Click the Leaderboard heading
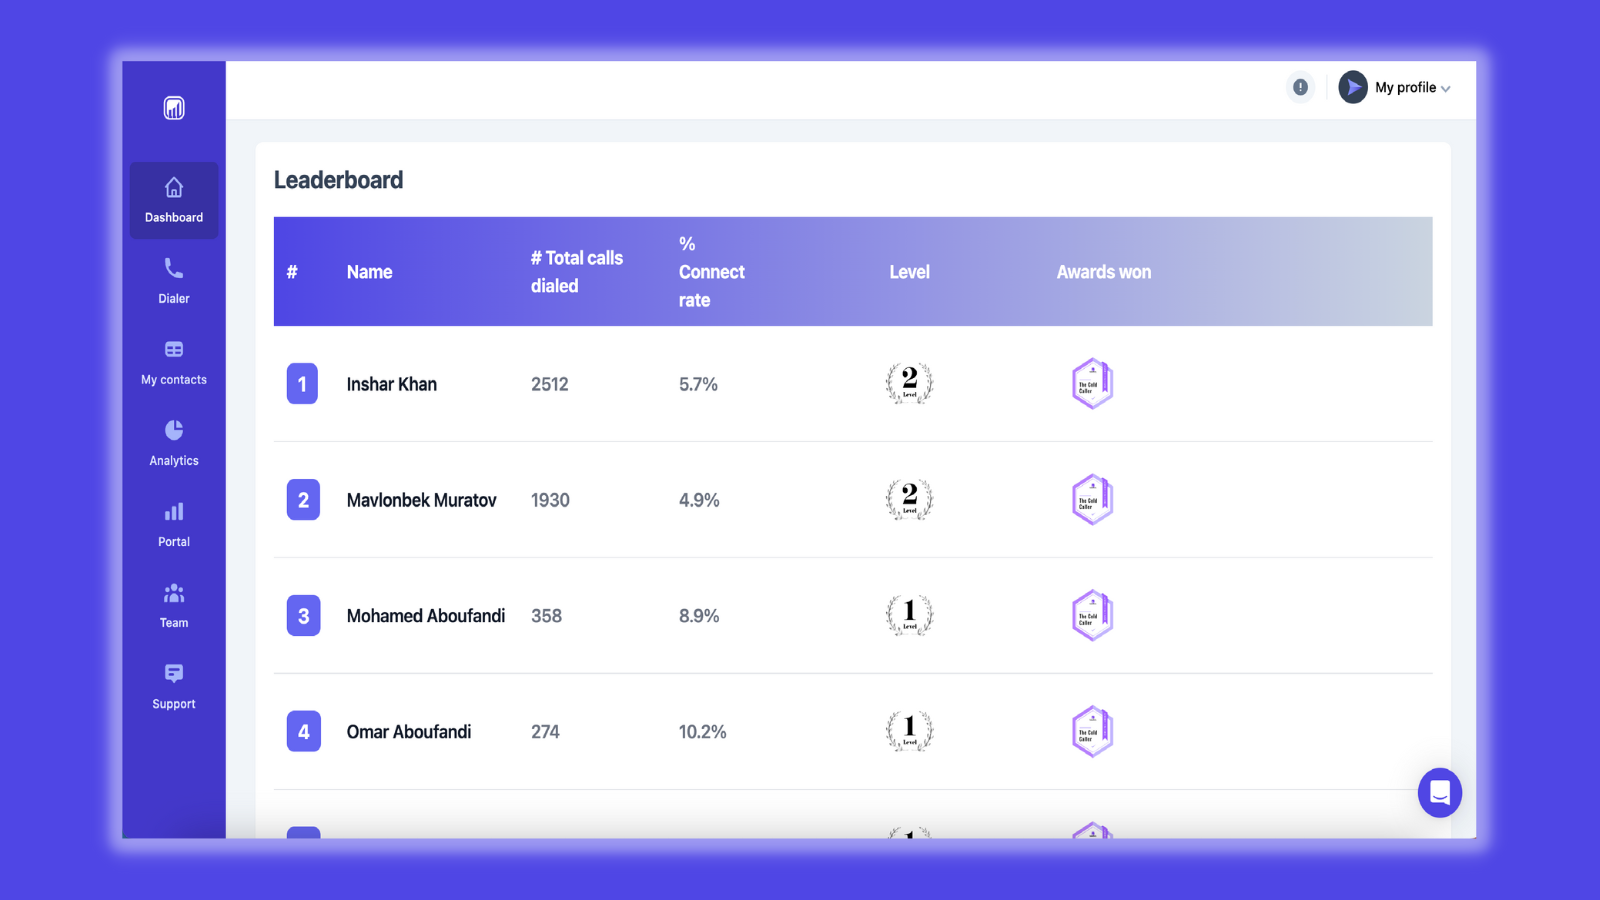 click(339, 180)
